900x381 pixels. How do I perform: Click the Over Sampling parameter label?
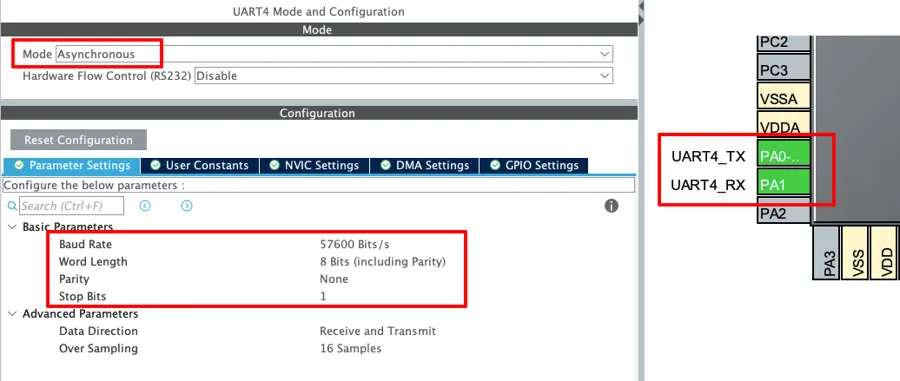pos(98,348)
